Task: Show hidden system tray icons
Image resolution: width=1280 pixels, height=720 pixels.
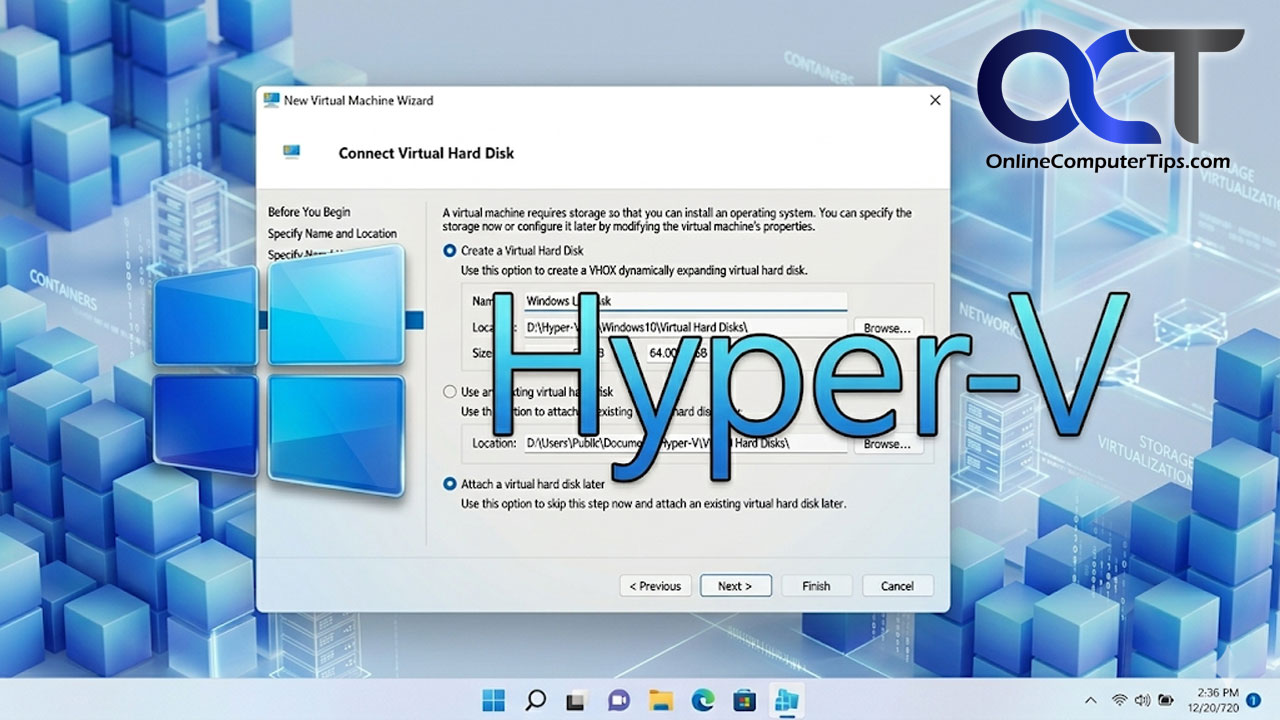Action: point(1091,700)
